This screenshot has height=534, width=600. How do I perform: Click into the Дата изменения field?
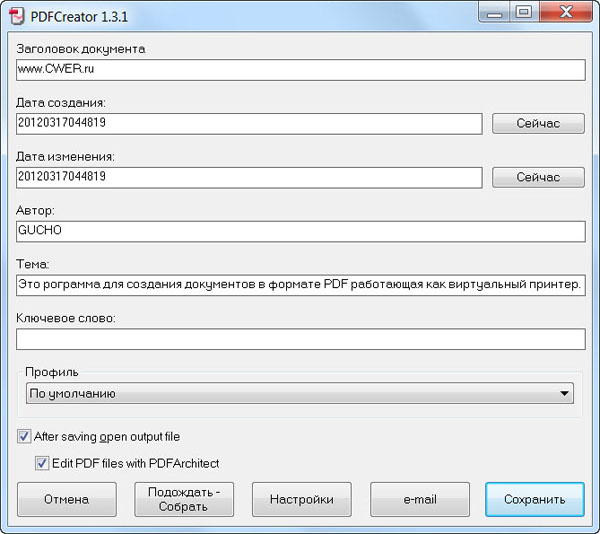click(250, 177)
